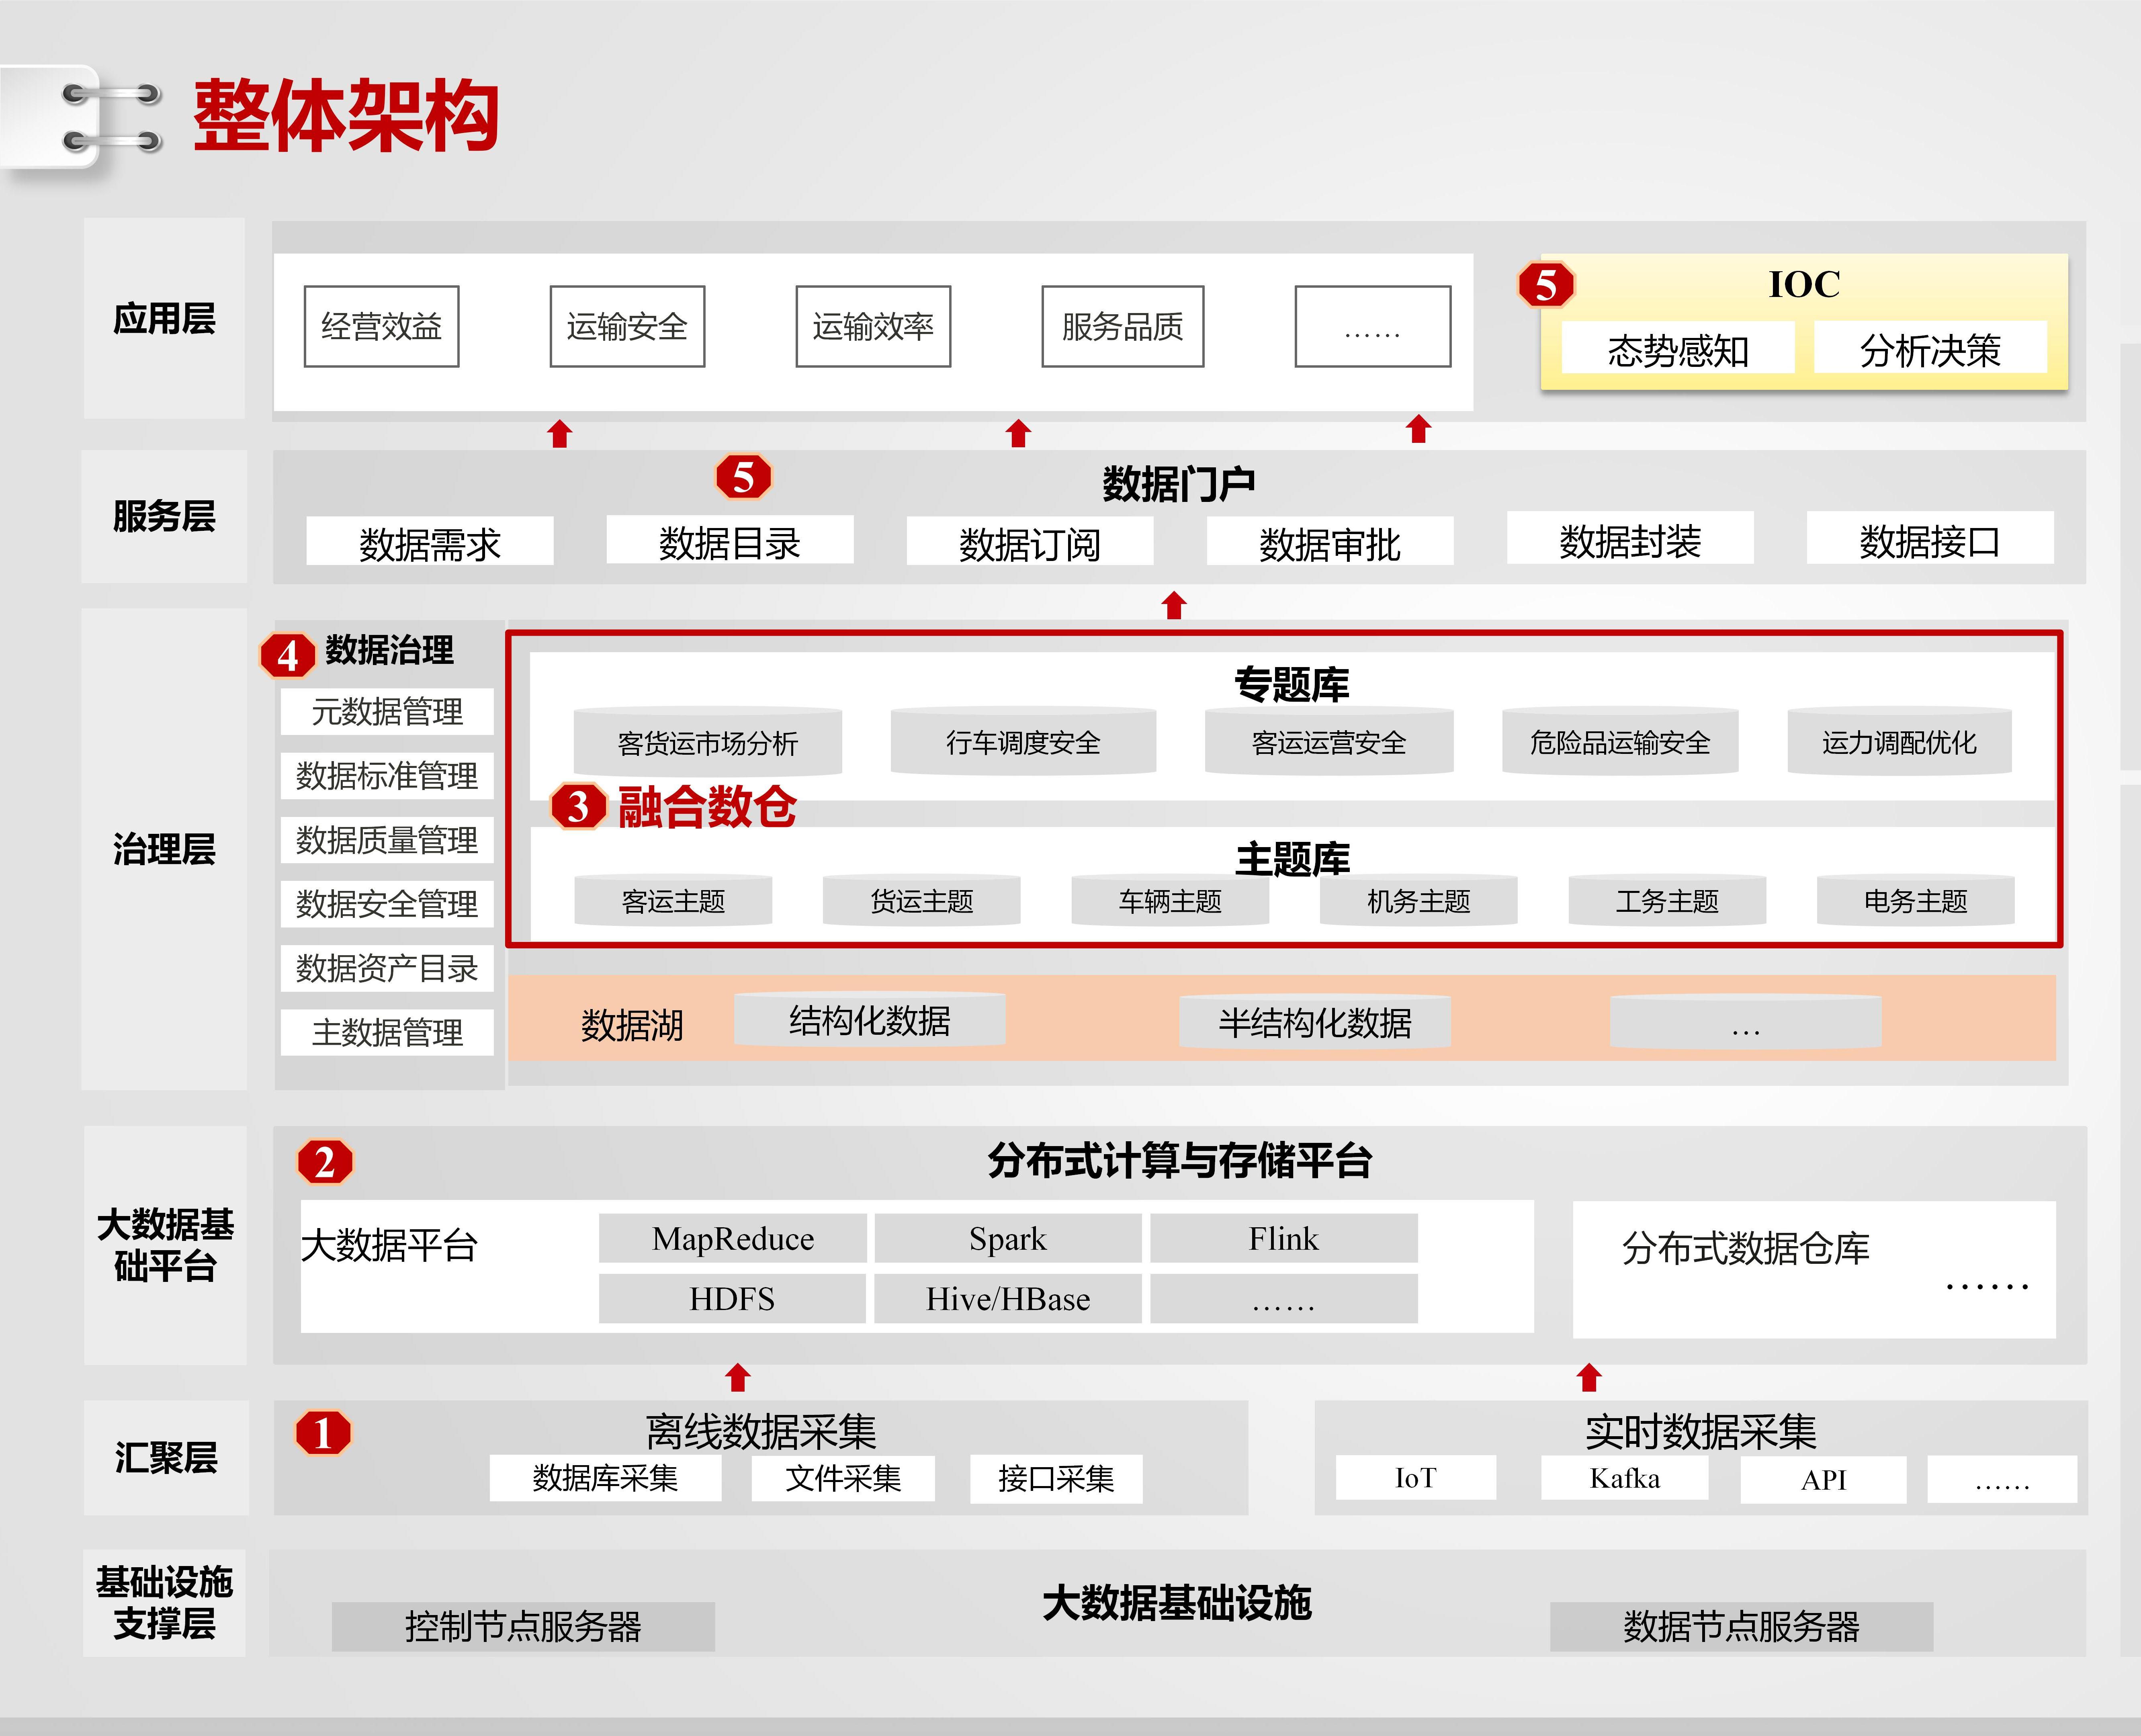Click 数据资产目录 item

387,968
